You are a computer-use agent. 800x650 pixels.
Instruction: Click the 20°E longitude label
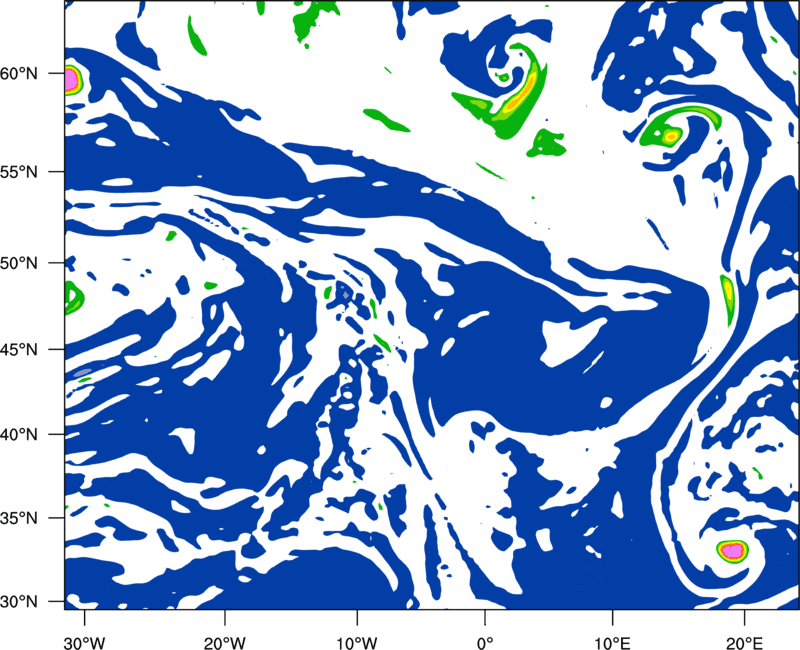(x=744, y=643)
